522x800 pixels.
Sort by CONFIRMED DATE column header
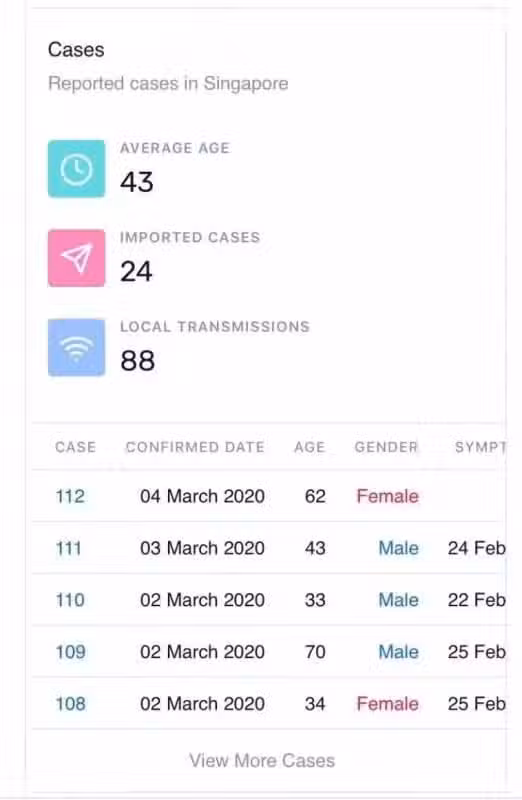195,447
